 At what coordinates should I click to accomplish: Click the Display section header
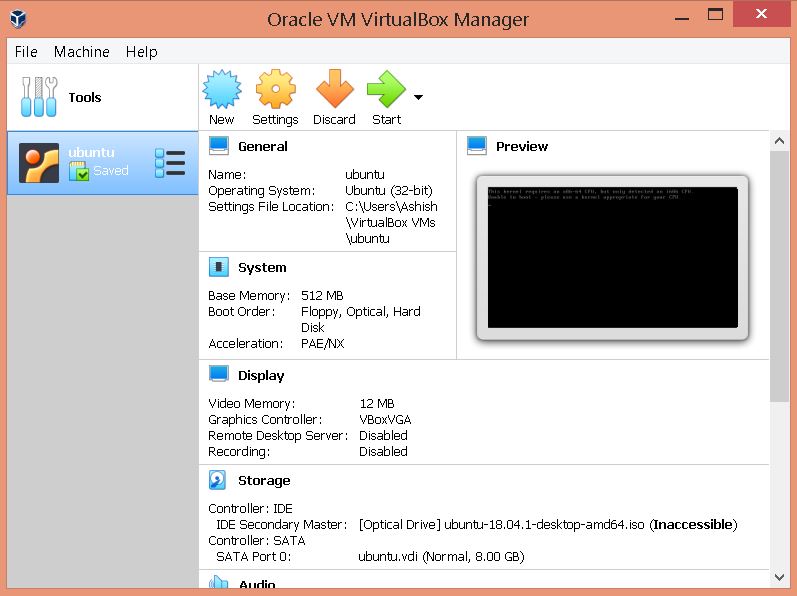[261, 375]
